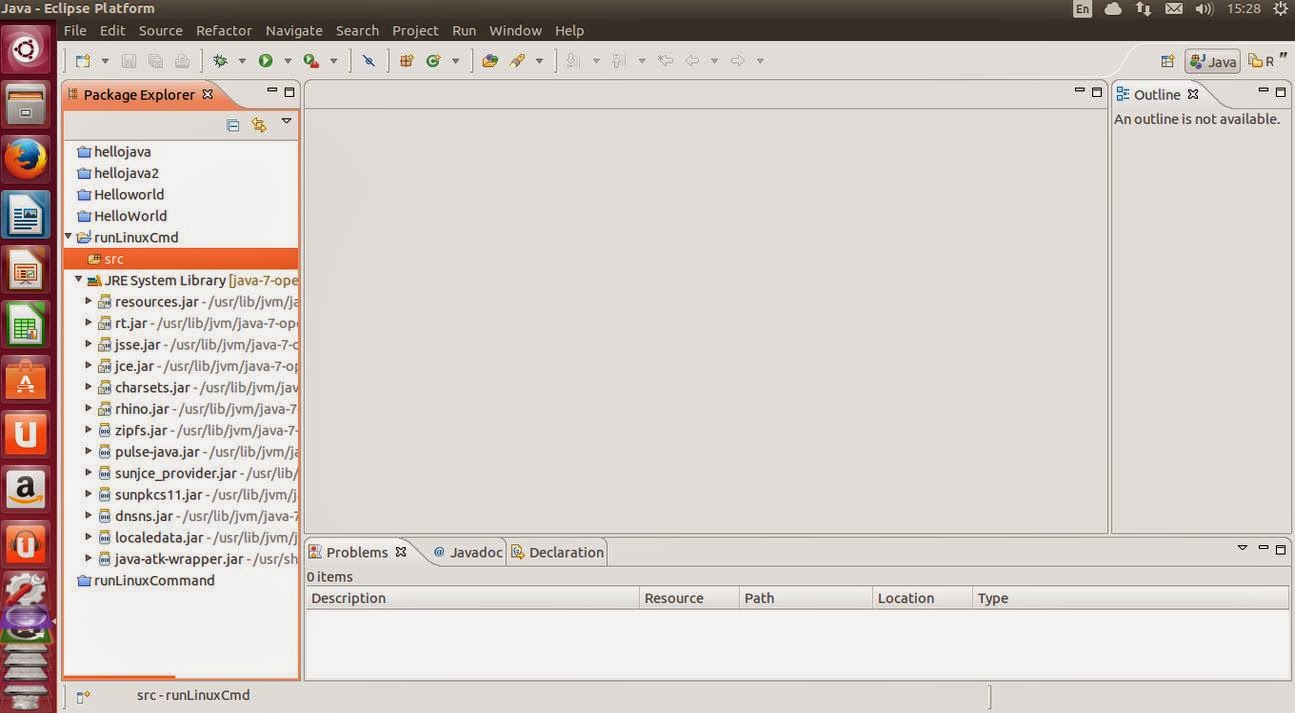Click the volume indicator in the system tray
Image resolution: width=1295 pixels, height=713 pixels.
pos(1204,9)
